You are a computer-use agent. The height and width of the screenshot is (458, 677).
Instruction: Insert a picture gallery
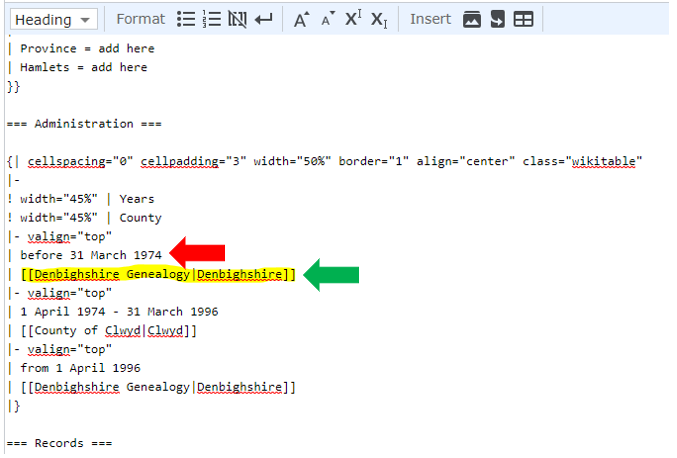click(472, 19)
